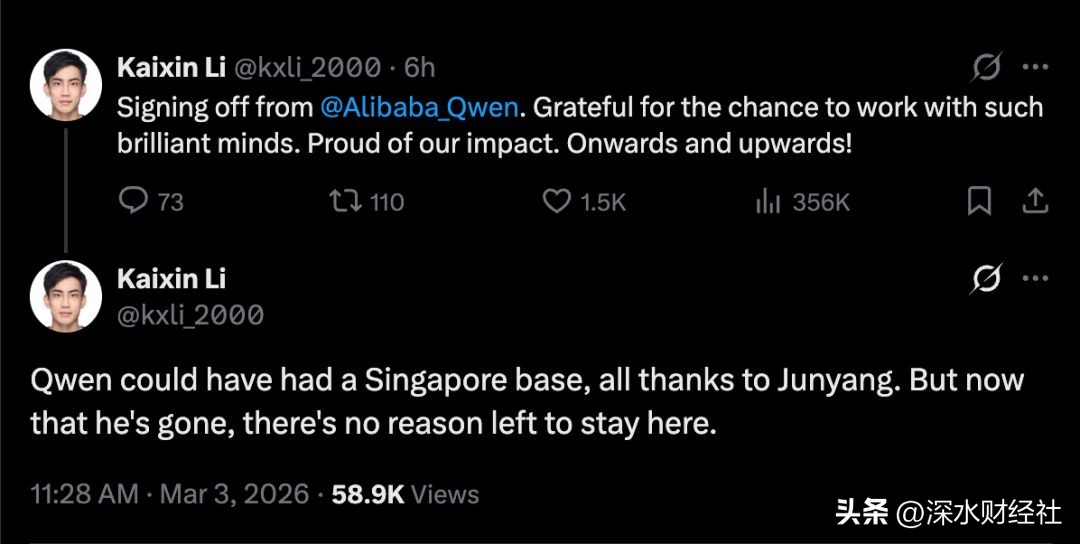This screenshot has width=1080, height=544.
Task: Reply to the Signing off tweet
Action: click(x=134, y=201)
